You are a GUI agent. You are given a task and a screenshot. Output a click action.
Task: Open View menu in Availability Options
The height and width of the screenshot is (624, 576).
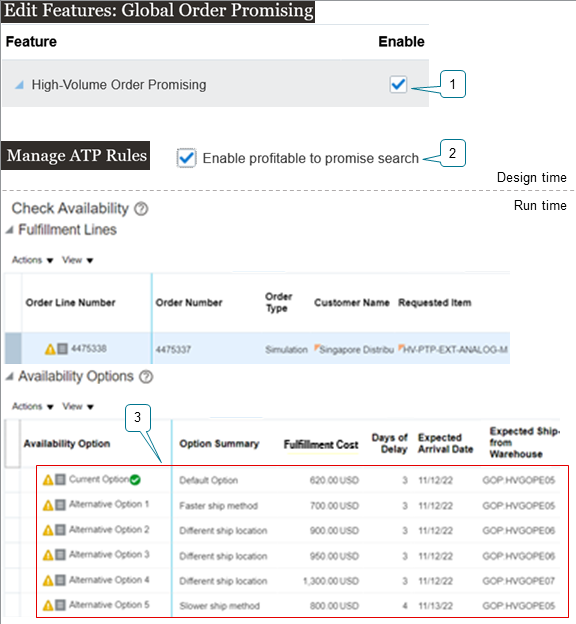point(78,407)
